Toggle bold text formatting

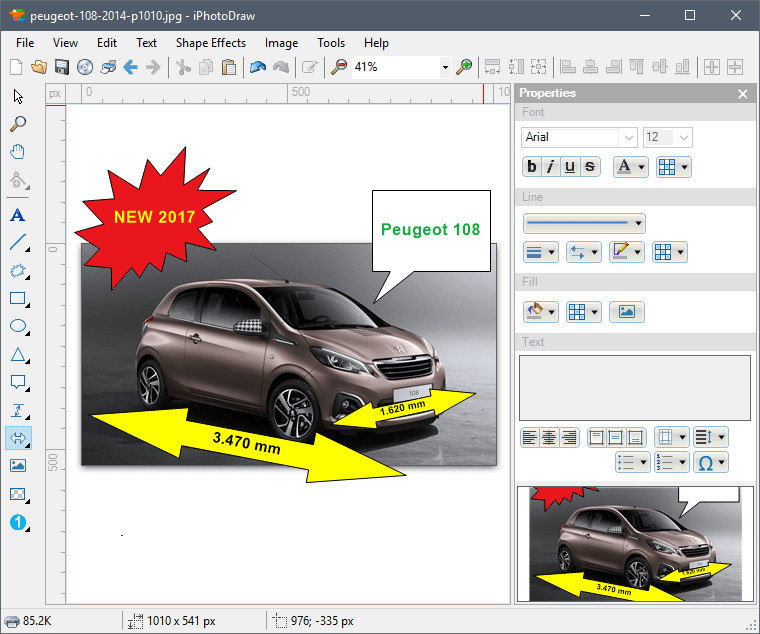click(532, 167)
